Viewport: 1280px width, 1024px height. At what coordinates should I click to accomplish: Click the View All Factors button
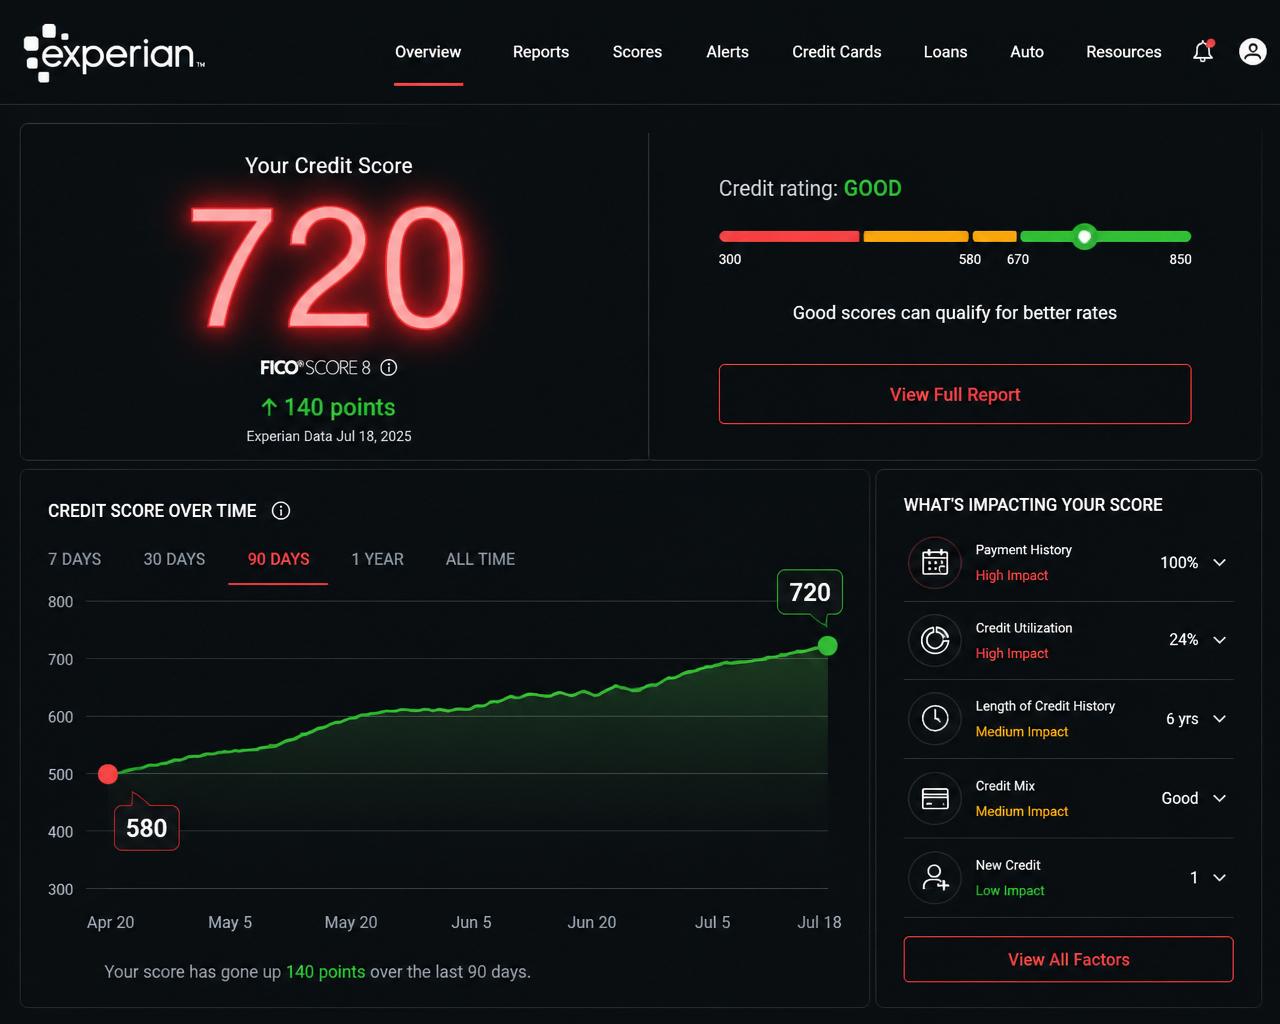[x=1068, y=959]
